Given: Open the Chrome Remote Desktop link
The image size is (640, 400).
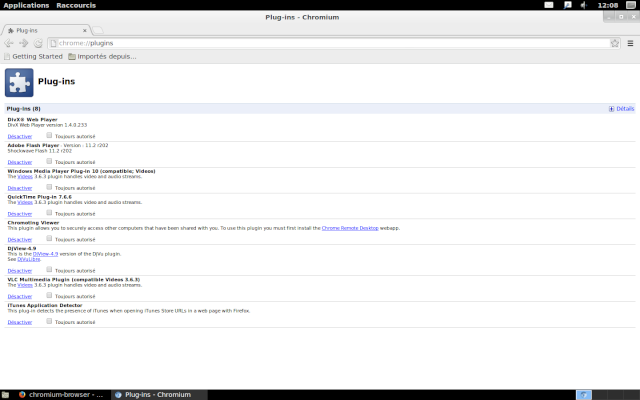Looking at the screenshot, I should (x=350, y=228).
